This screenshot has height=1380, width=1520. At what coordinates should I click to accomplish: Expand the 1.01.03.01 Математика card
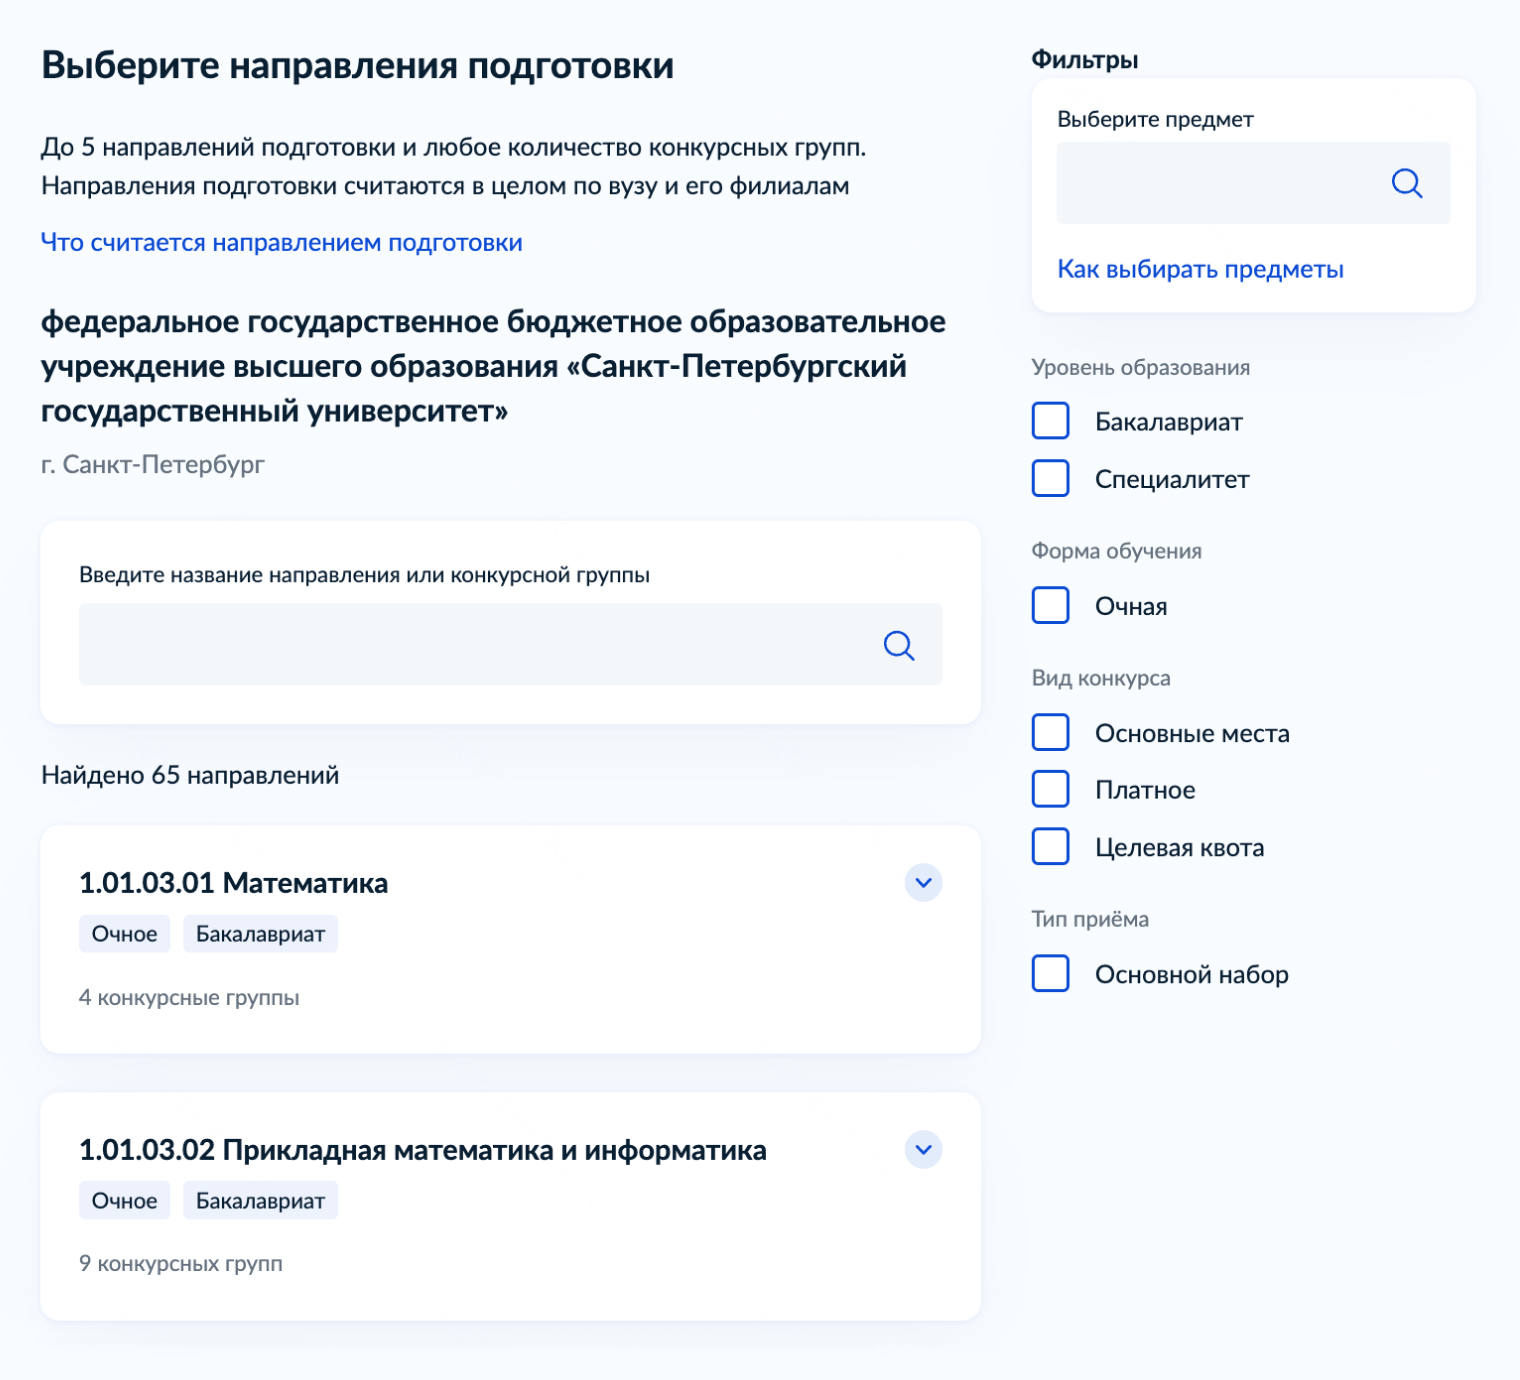point(923,882)
